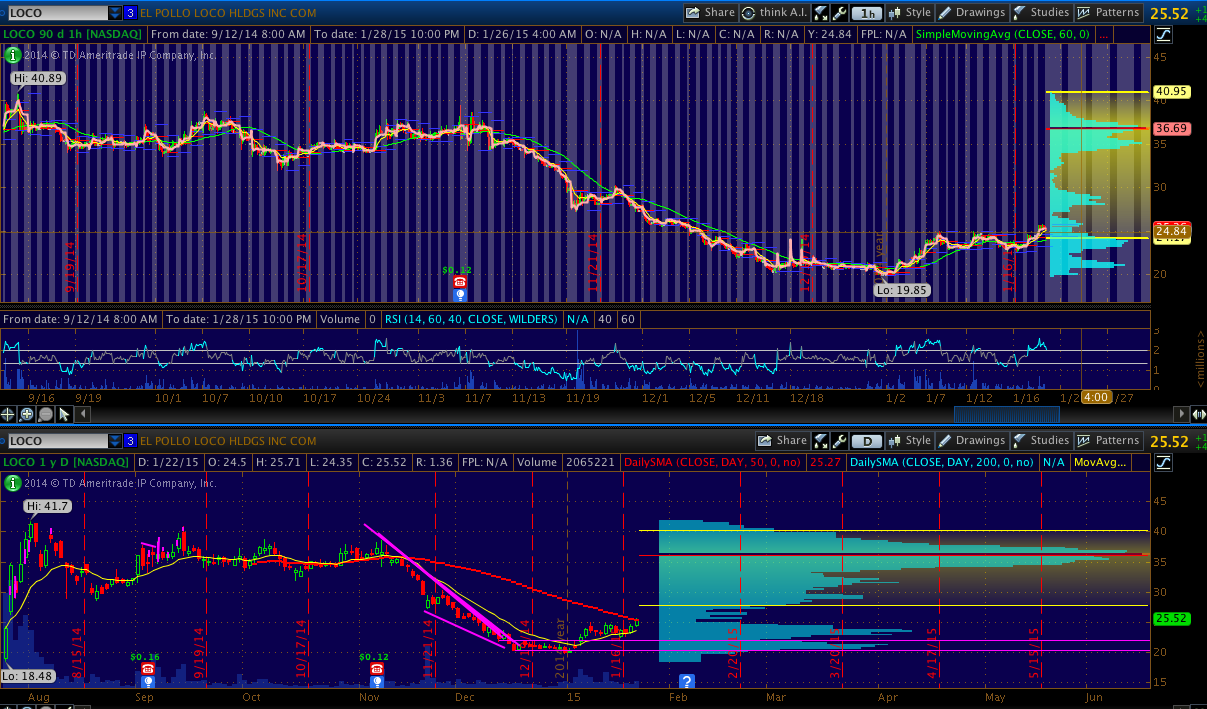The image size is (1207, 709).
Task: Select the pointer cursor tool
Action: tap(64, 414)
